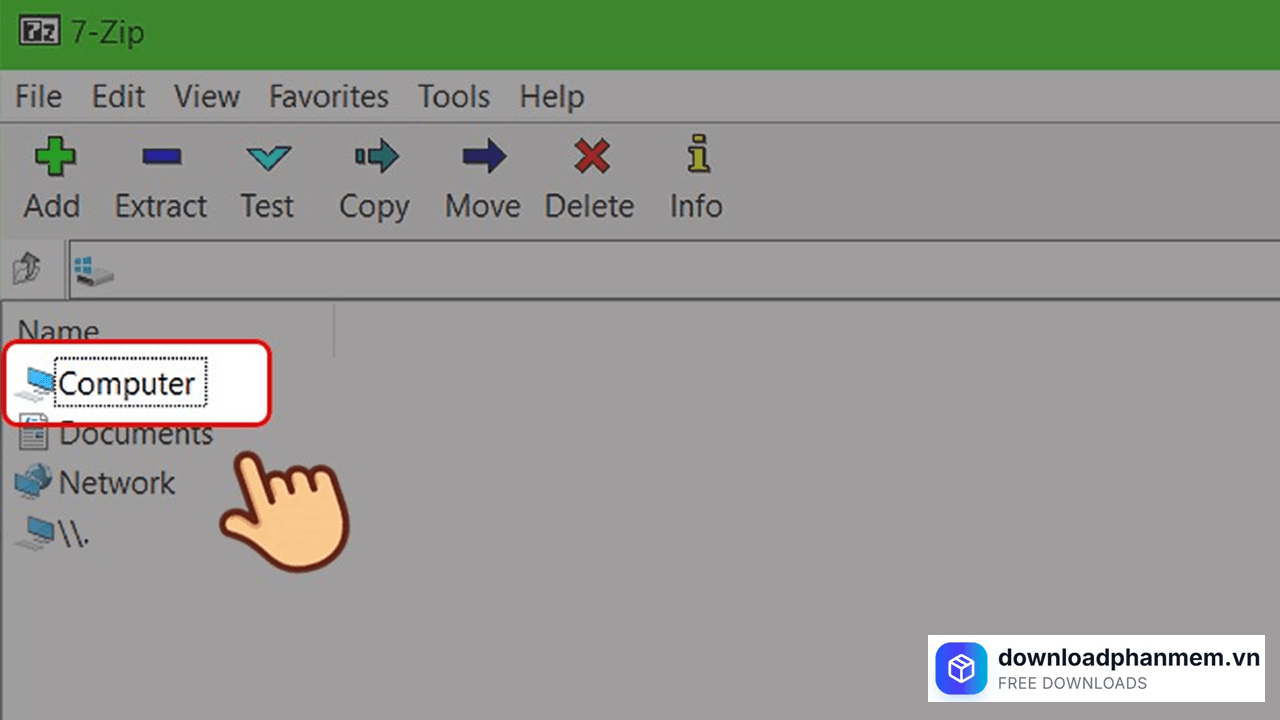This screenshot has height=720, width=1280.
Task: Select the Network entry
Action: tap(116, 483)
